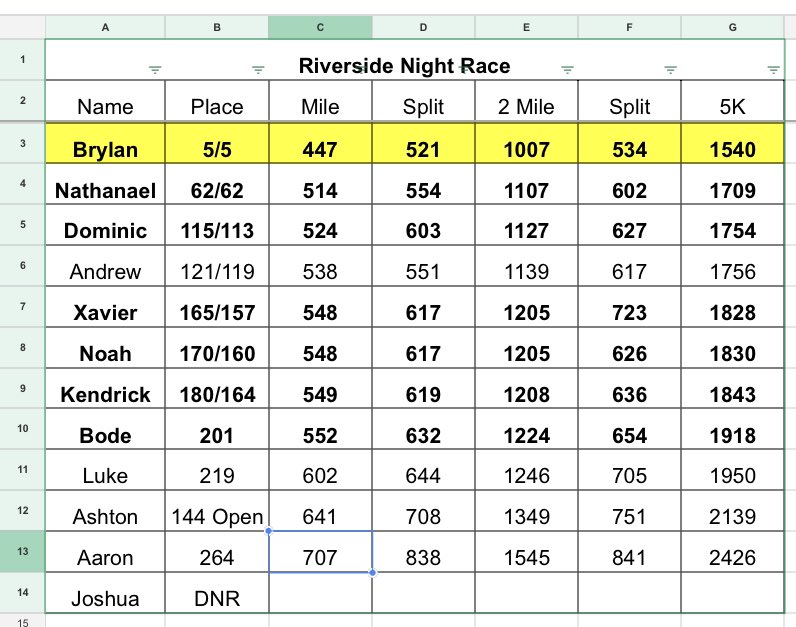The width and height of the screenshot is (796, 627).
Task: Select the Joshua name cell
Action: (x=105, y=593)
